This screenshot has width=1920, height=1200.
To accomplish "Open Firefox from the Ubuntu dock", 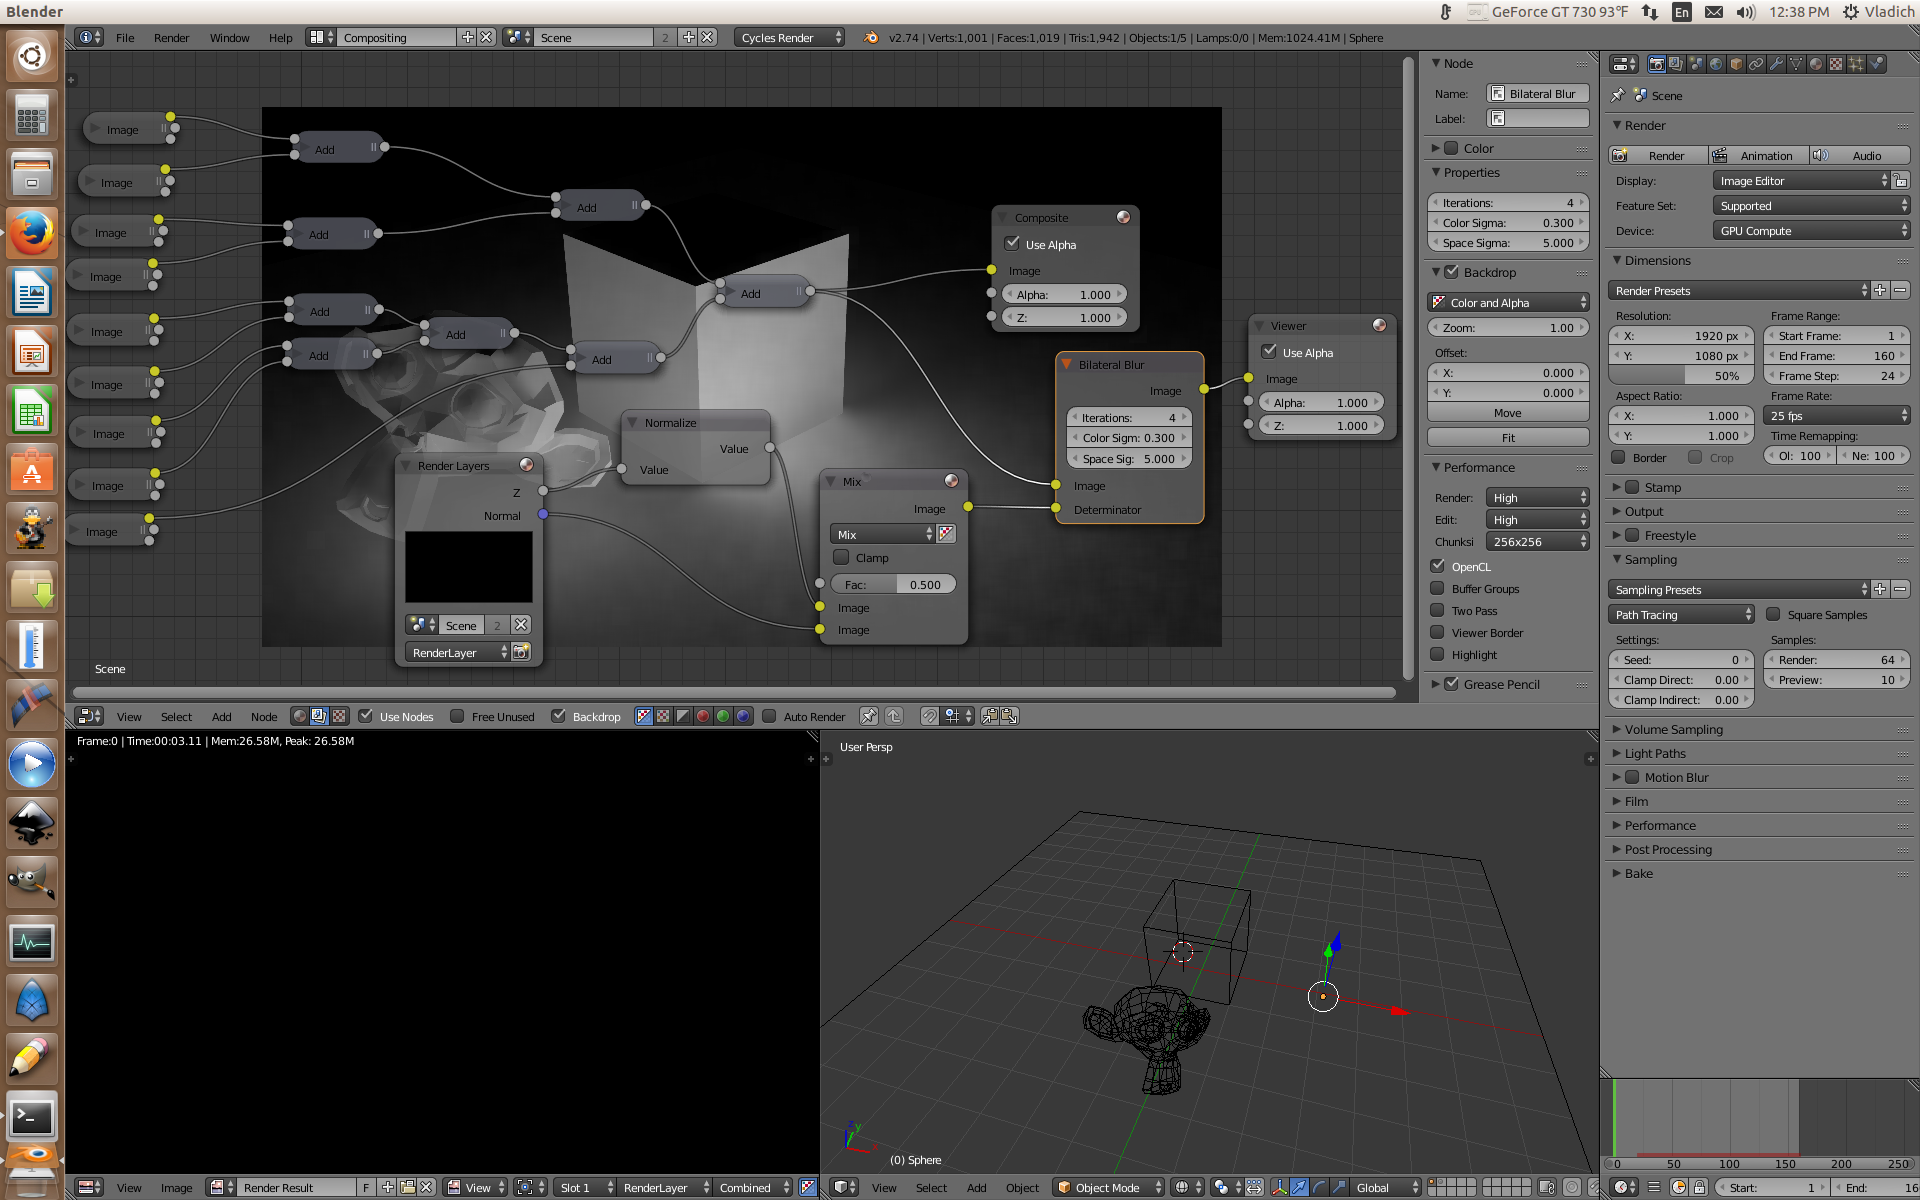I will click(x=32, y=234).
